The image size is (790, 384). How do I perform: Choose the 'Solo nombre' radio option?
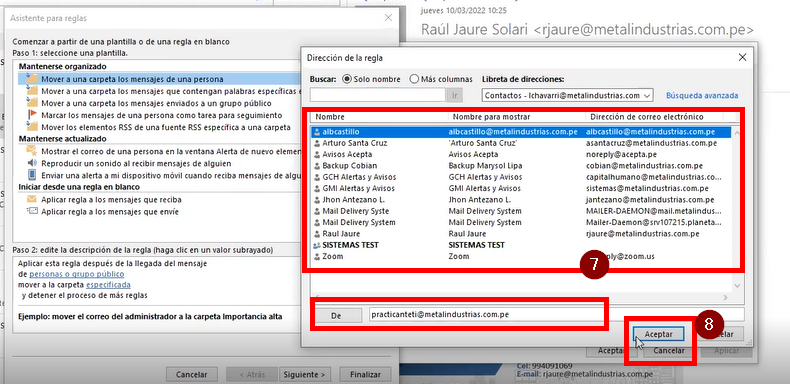coord(371,79)
